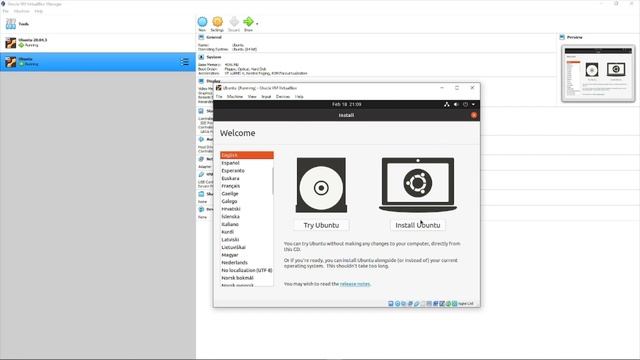This screenshot has height=360, width=640.
Task: Open the Input menu in the VM window
Action: (x=266, y=97)
